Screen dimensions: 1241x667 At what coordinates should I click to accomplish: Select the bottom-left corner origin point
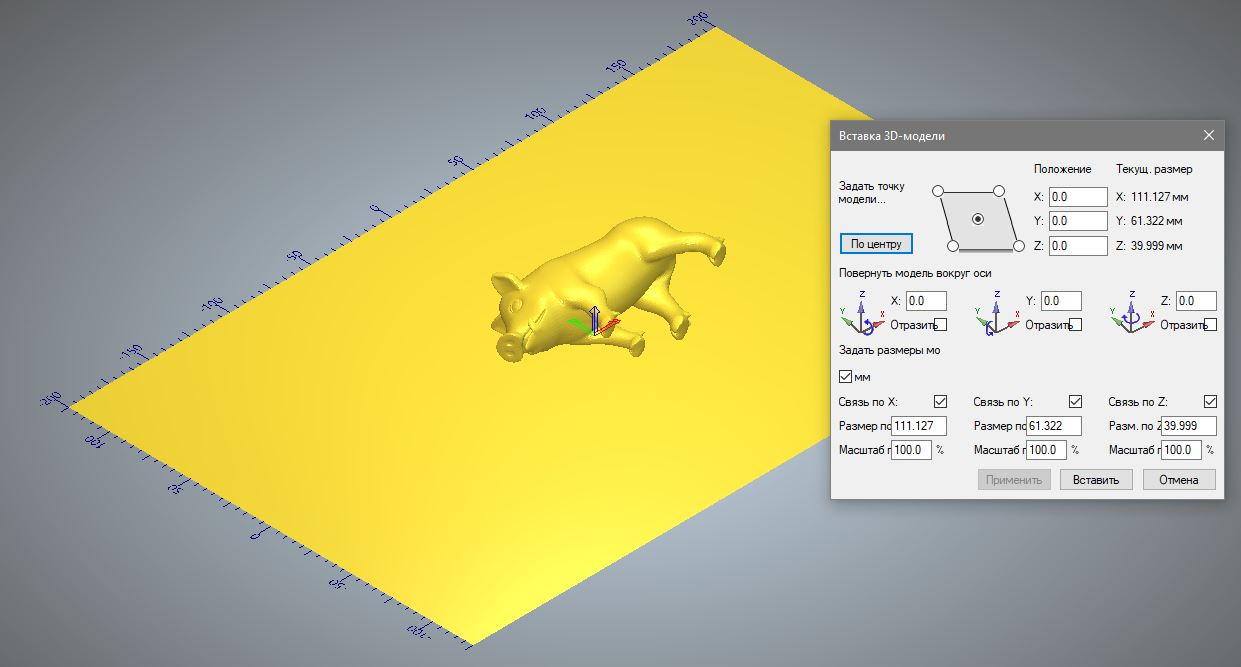click(952, 245)
